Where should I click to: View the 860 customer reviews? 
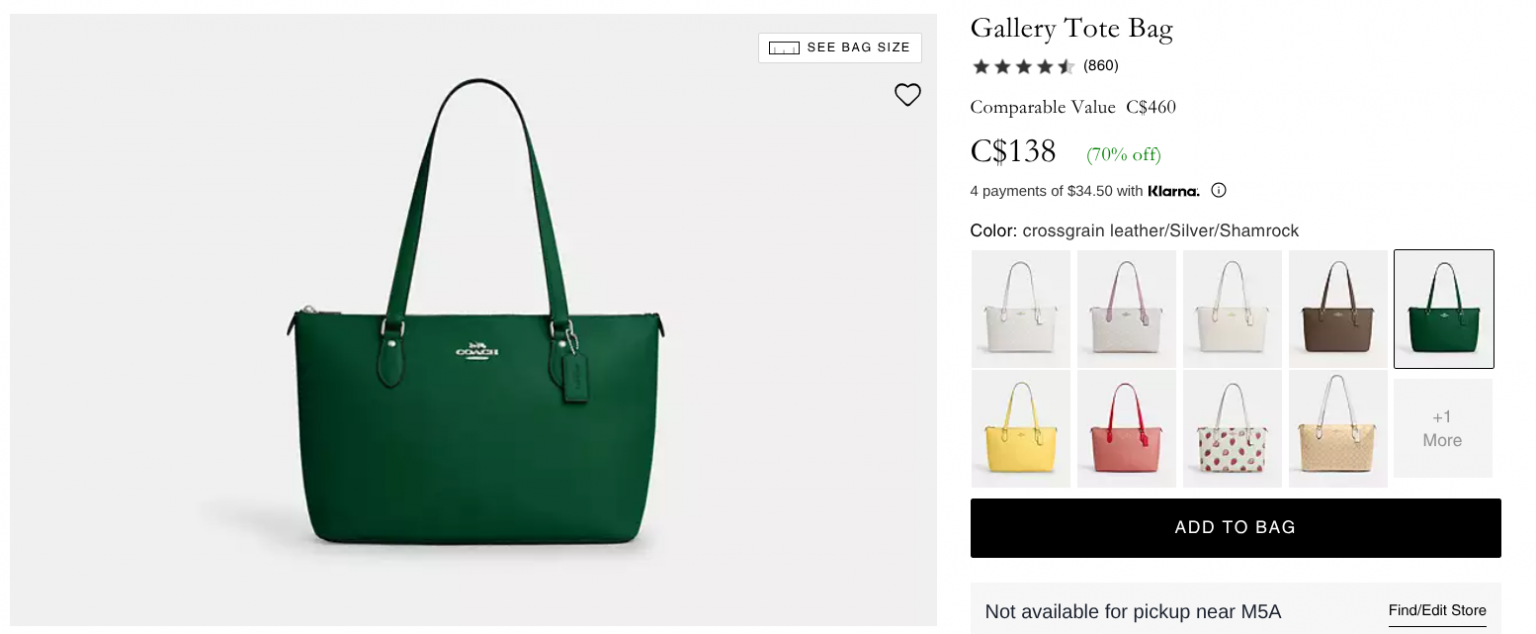point(1101,65)
